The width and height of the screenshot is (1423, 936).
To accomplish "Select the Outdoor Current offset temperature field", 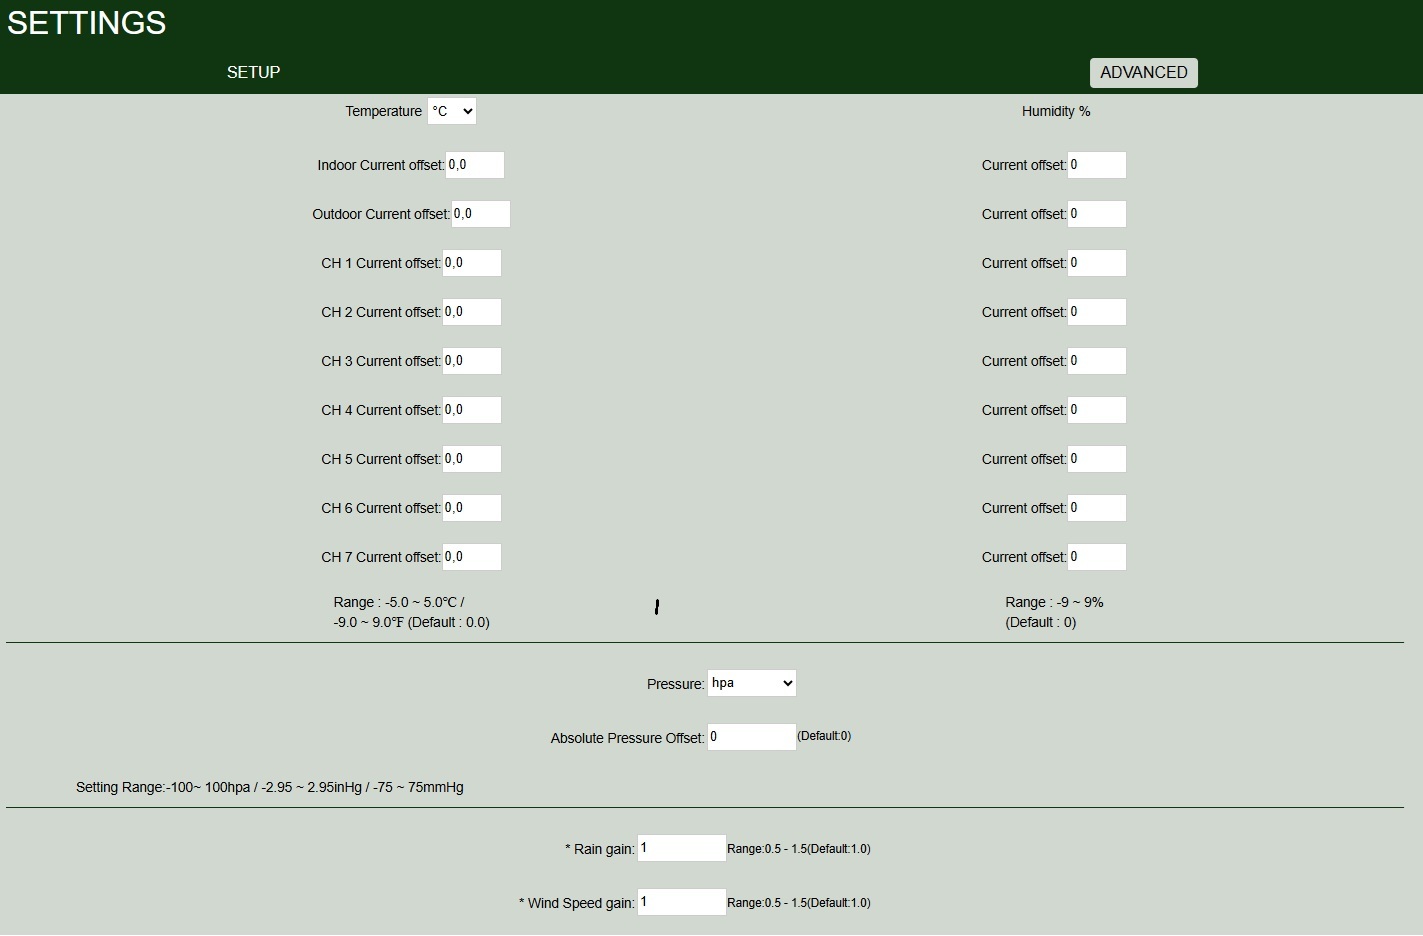I will click(x=480, y=214).
